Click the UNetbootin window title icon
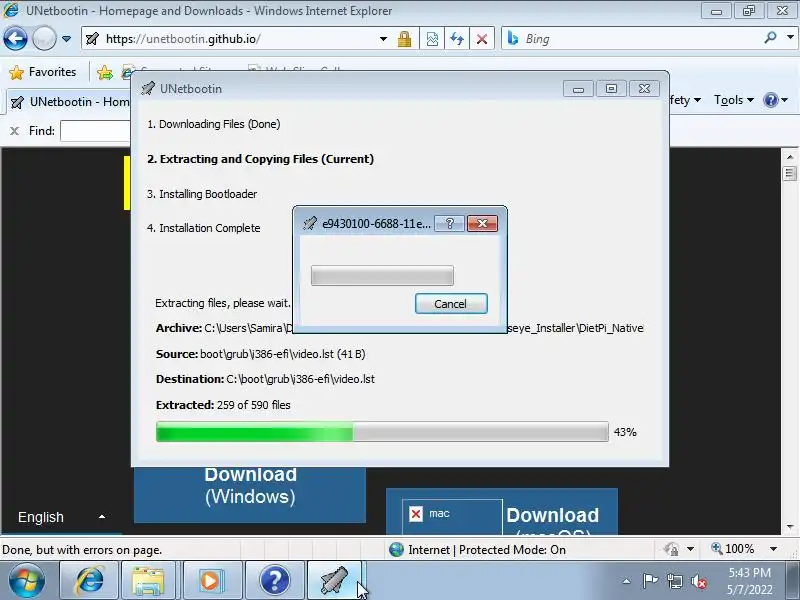Screen dimensions: 800x600 click(148, 88)
